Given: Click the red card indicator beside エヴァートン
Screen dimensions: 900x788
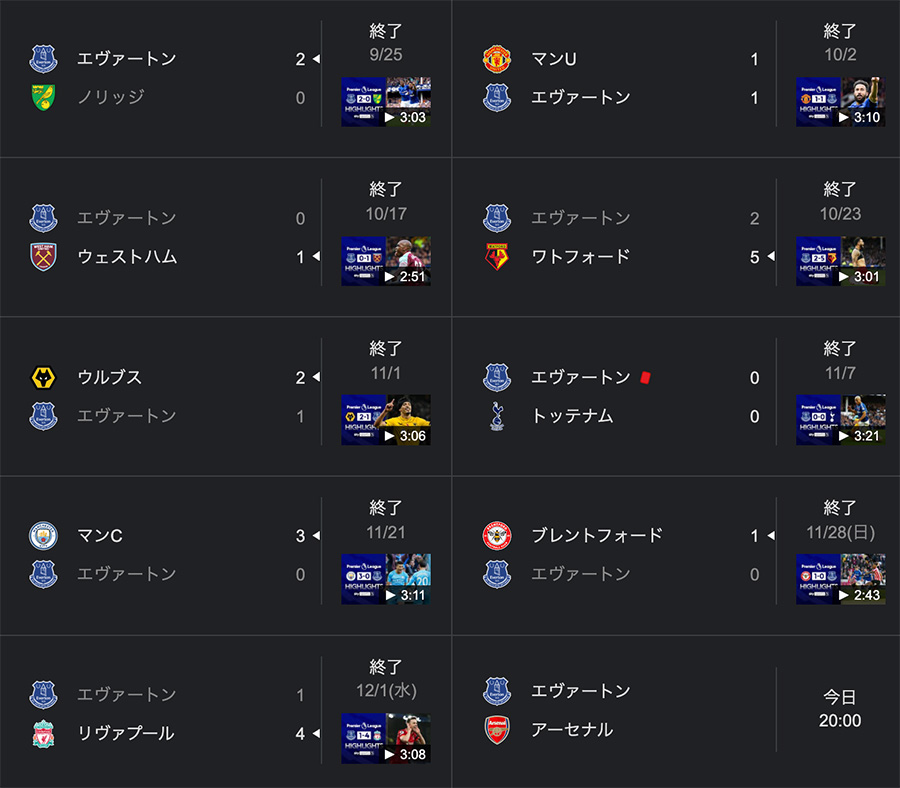Looking at the screenshot, I should coord(645,378).
